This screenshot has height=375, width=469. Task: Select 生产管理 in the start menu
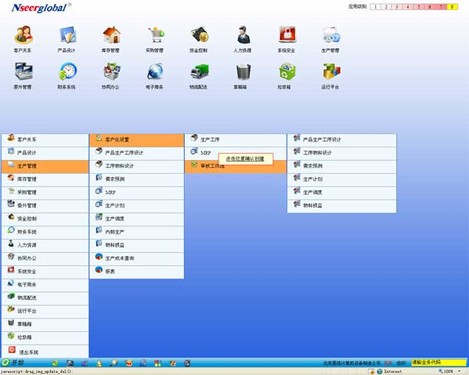pyautogui.click(x=45, y=166)
